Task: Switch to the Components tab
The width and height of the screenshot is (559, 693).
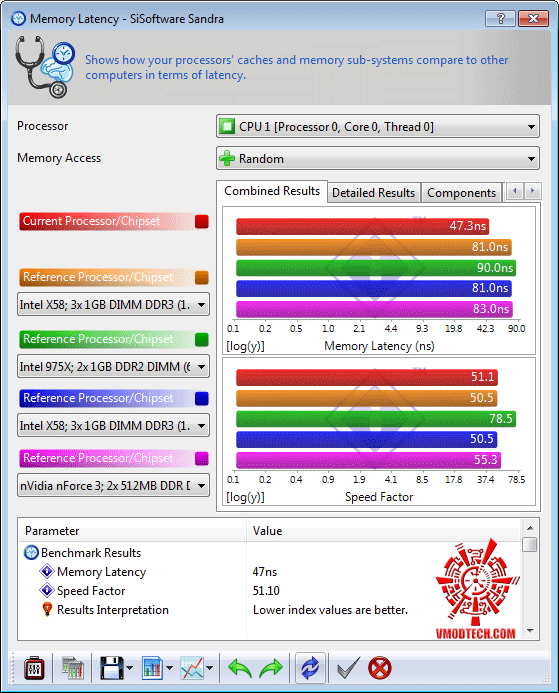Action: click(461, 193)
